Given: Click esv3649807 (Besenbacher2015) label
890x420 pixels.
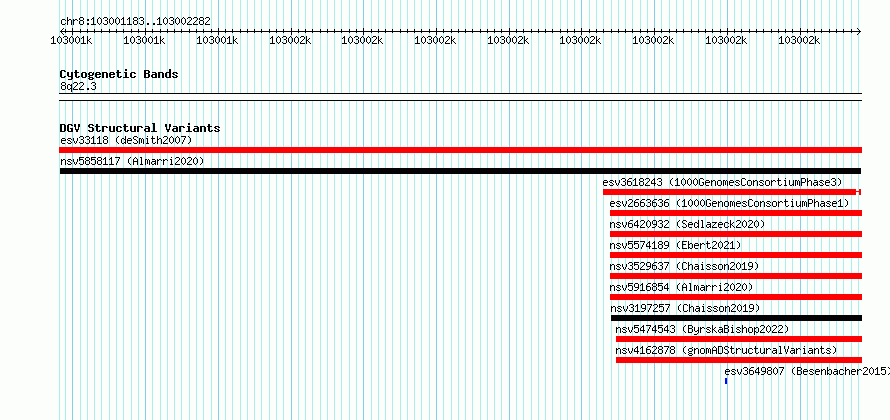Looking at the screenshot, I should tap(807, 371).
